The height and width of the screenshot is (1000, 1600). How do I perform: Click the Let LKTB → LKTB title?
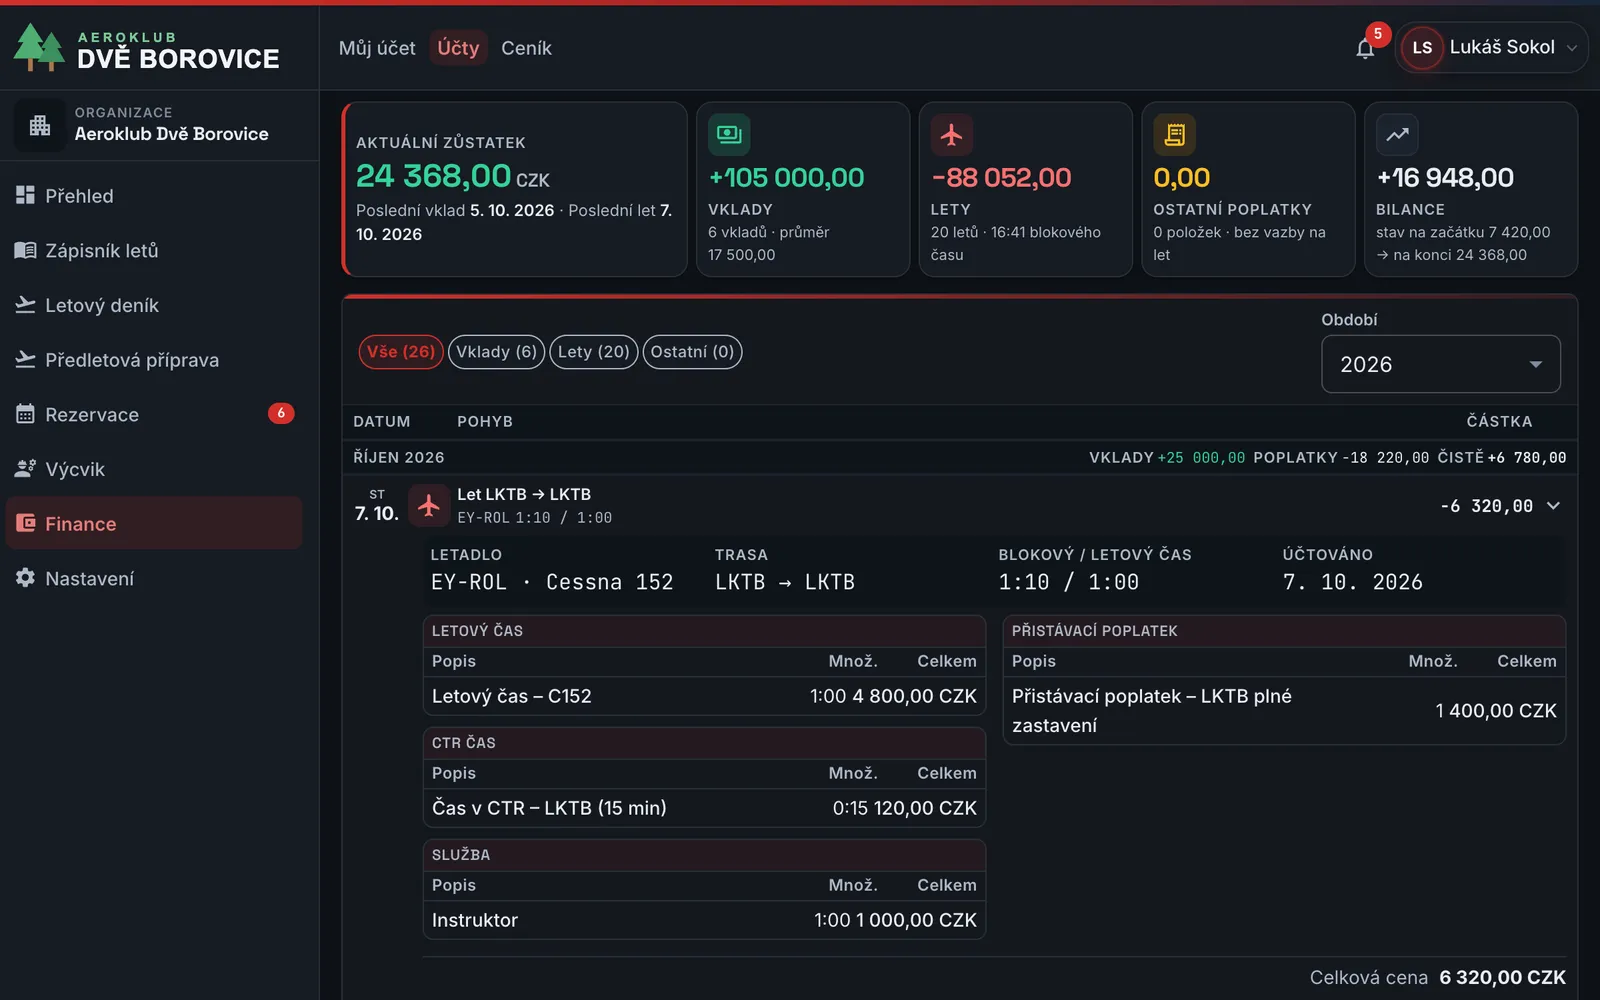524,494
